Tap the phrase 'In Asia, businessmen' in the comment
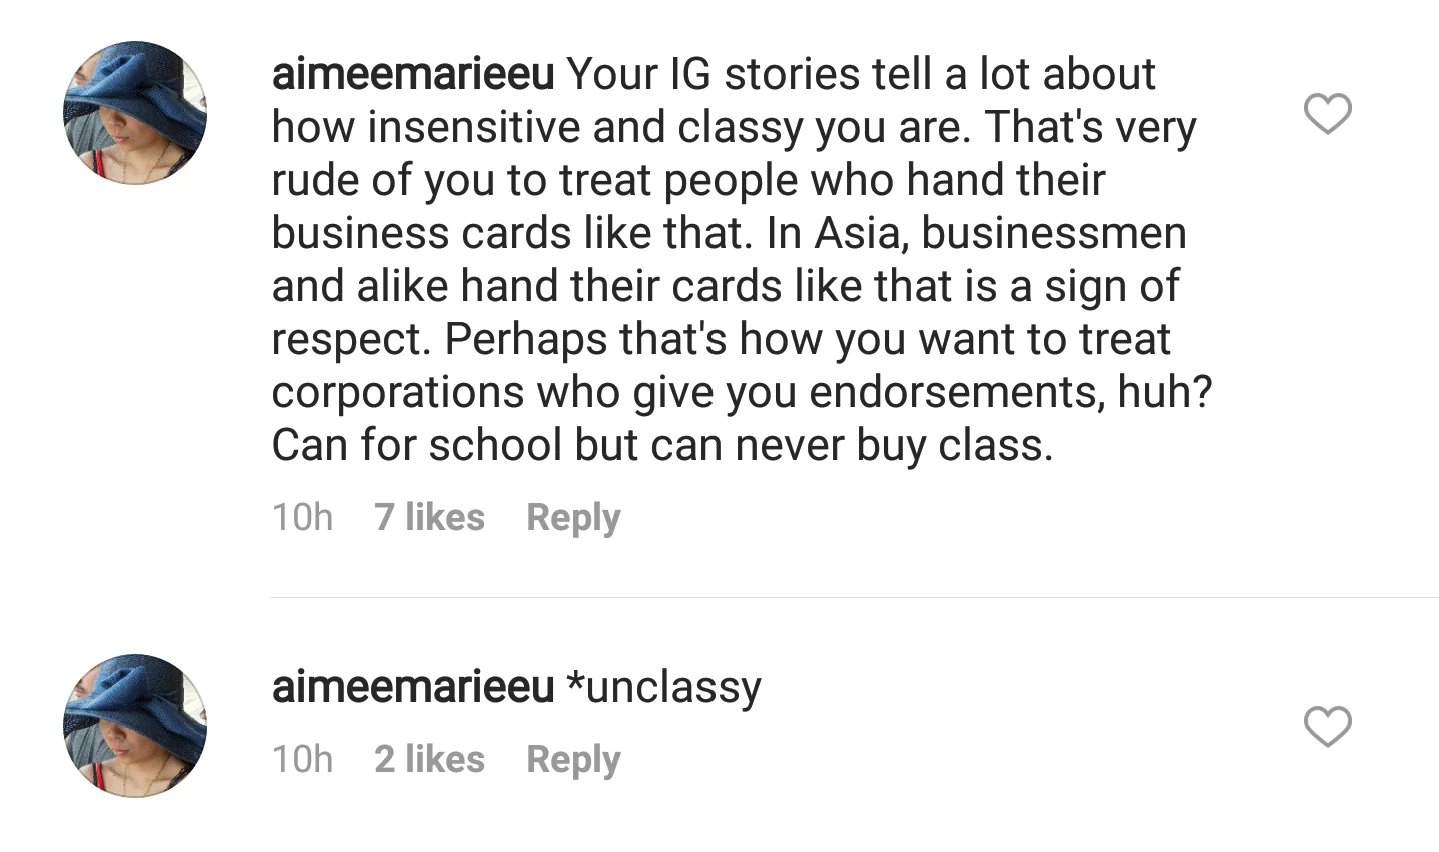 [977, 233]
